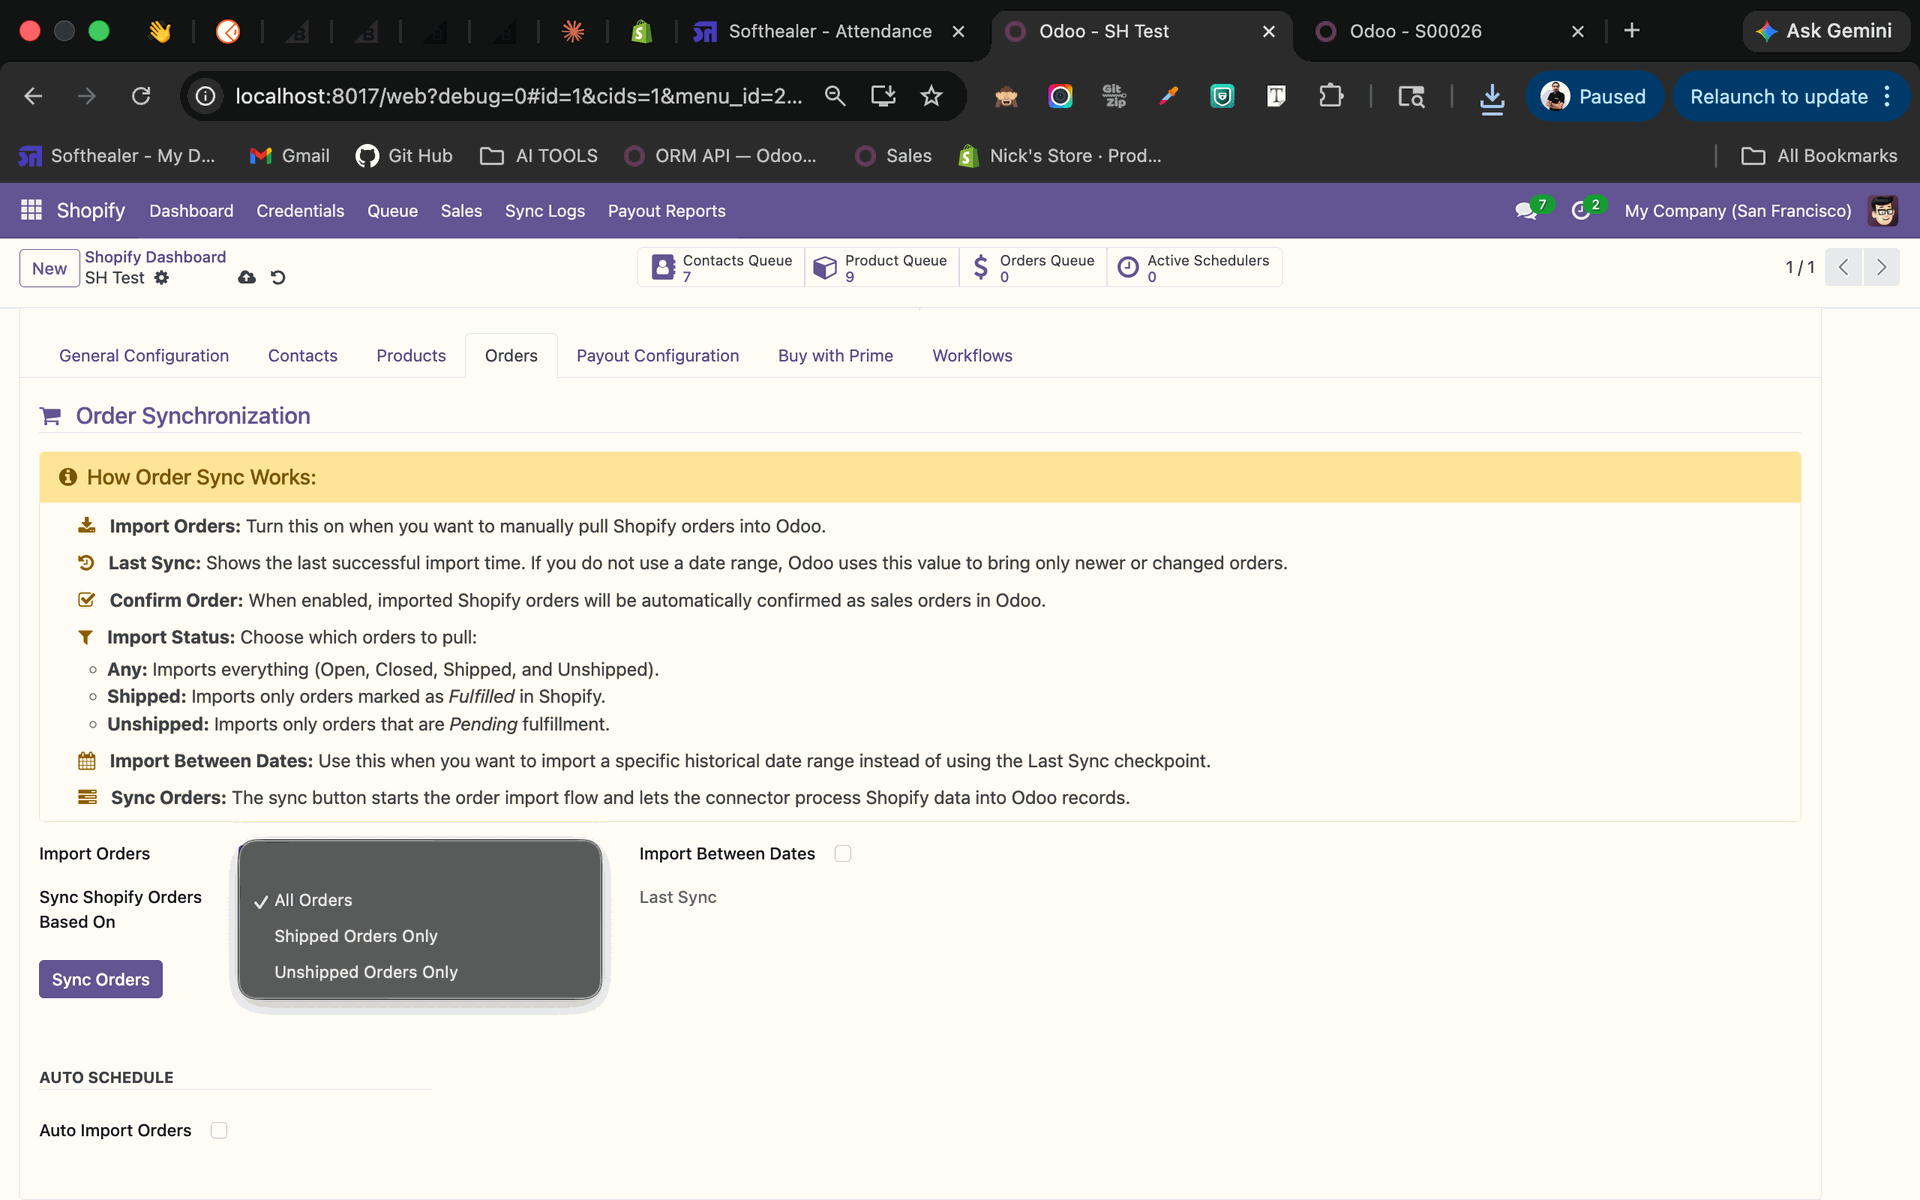Image resolution: width=1920 pixels, height=1200 pixels.
Task: Click the discard changes undo icon
Action: [x=278, y=277]
